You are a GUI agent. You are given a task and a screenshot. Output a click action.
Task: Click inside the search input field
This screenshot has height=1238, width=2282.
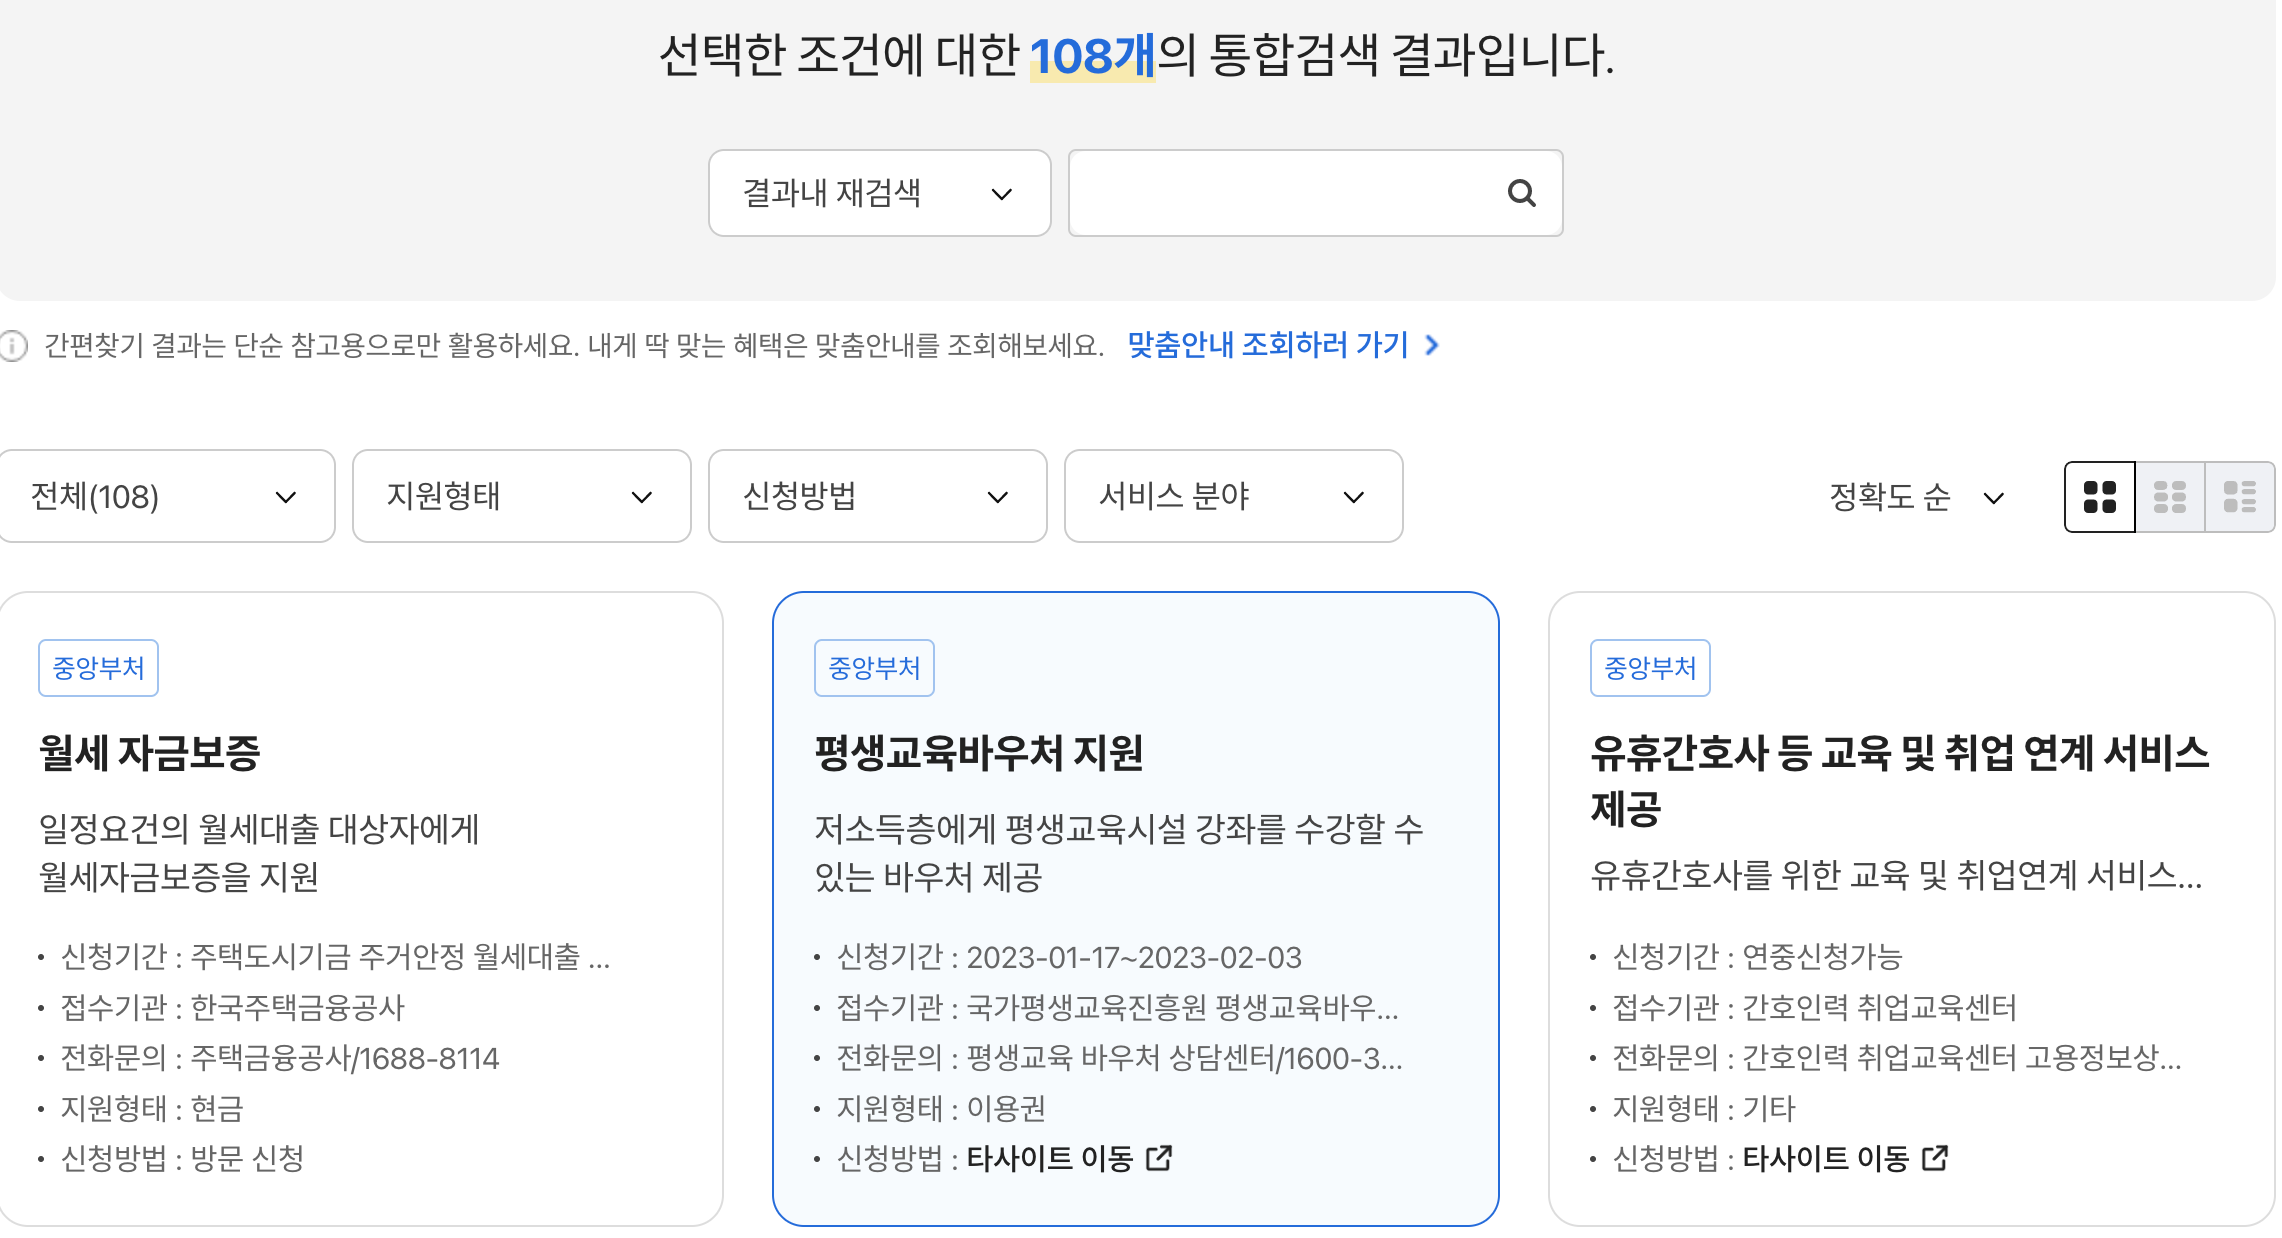coord(1280,193)
